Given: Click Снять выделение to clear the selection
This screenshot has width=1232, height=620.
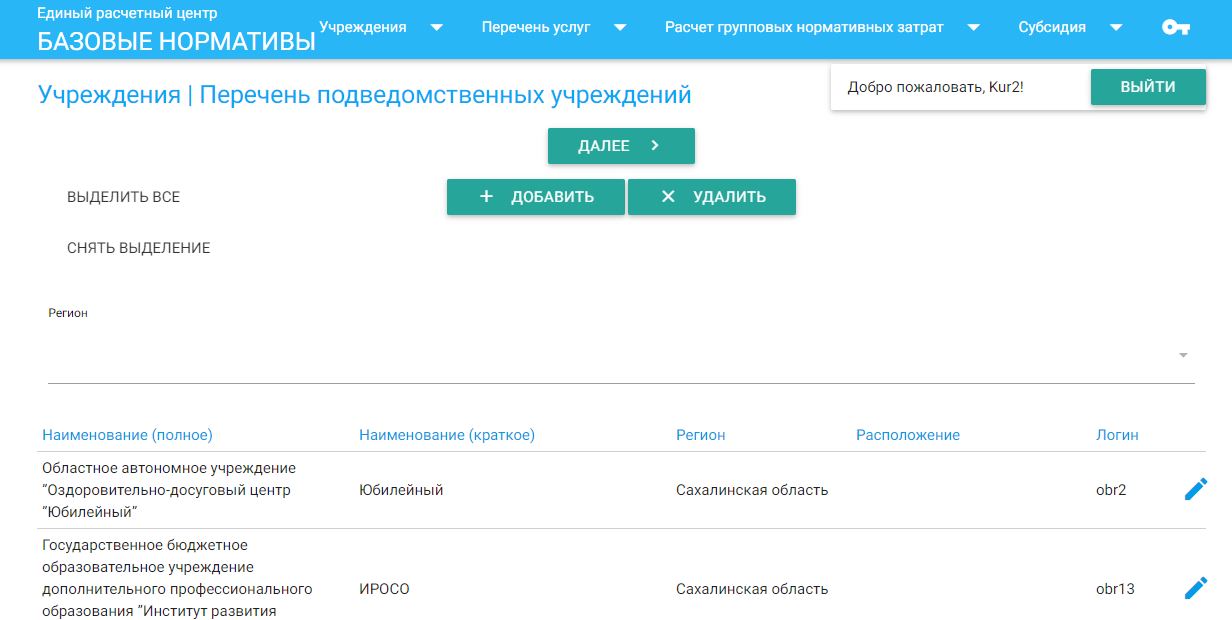Looking at the screenshot, I should (x=139, y=248).
